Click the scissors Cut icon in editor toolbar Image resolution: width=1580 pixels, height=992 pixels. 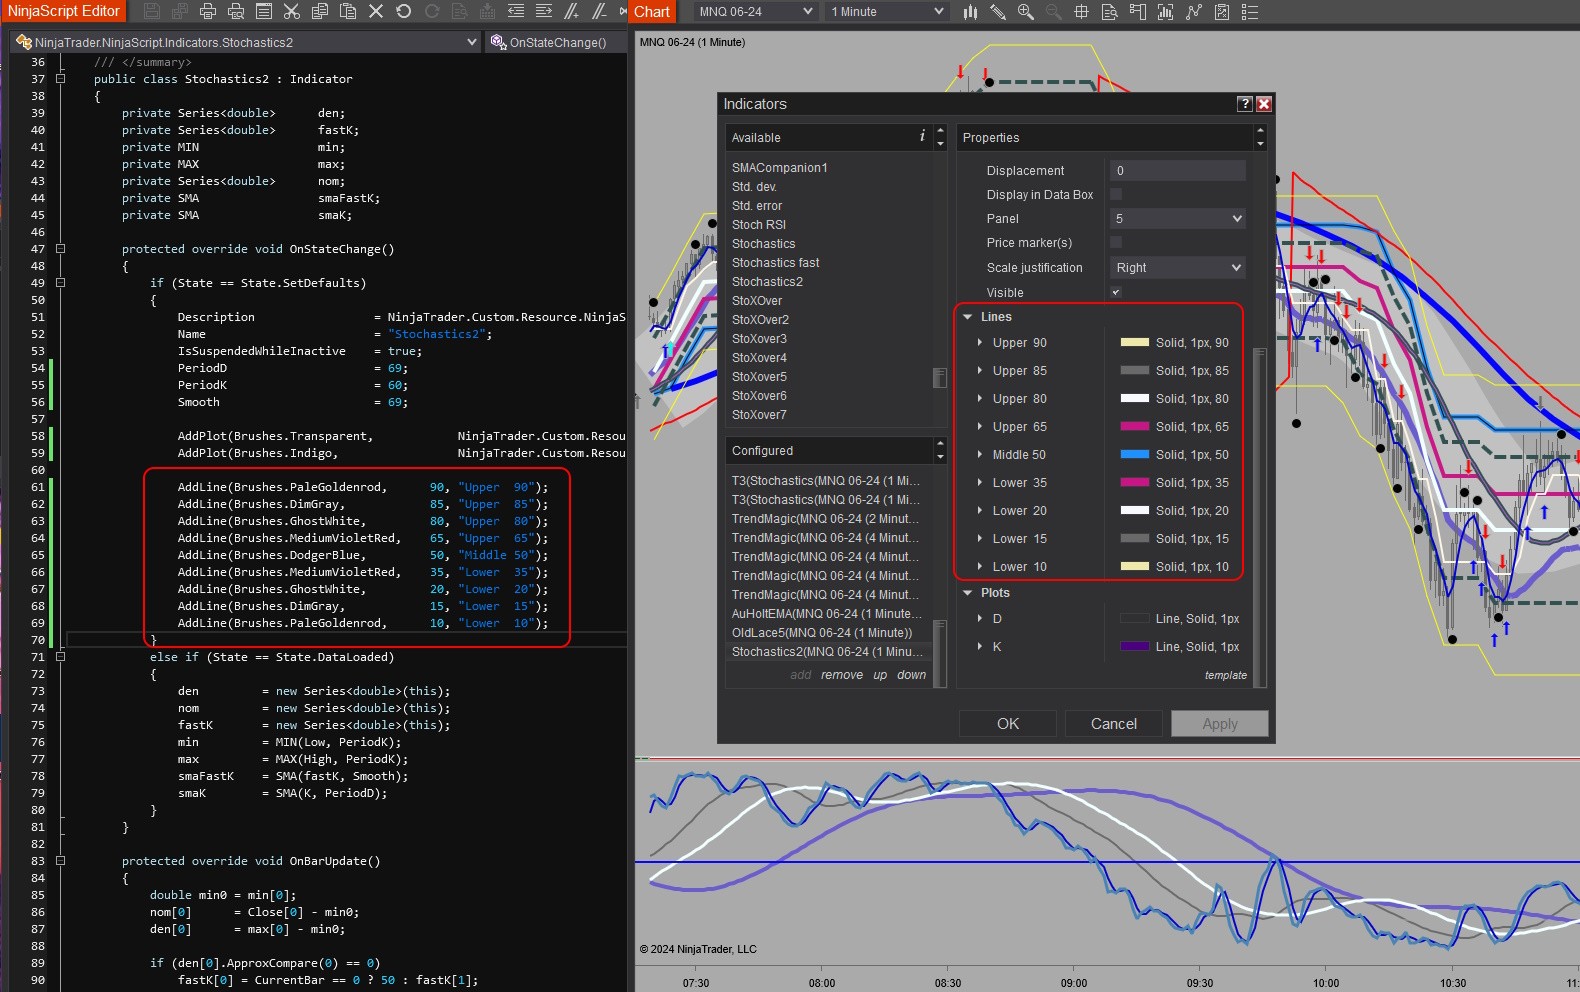click(x=292, y=12)
